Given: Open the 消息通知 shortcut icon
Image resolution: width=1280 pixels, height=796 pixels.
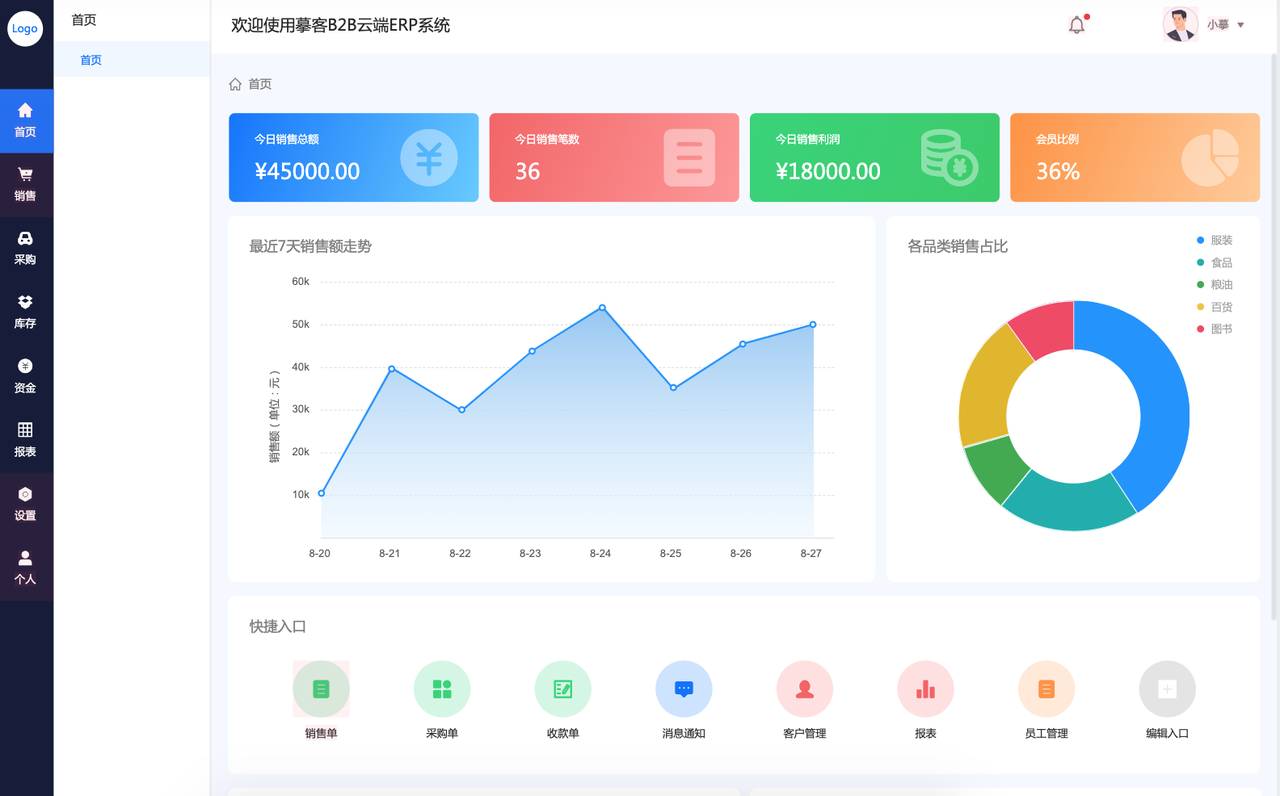Looking at the screenshot, I should click(x=684, y=689).
